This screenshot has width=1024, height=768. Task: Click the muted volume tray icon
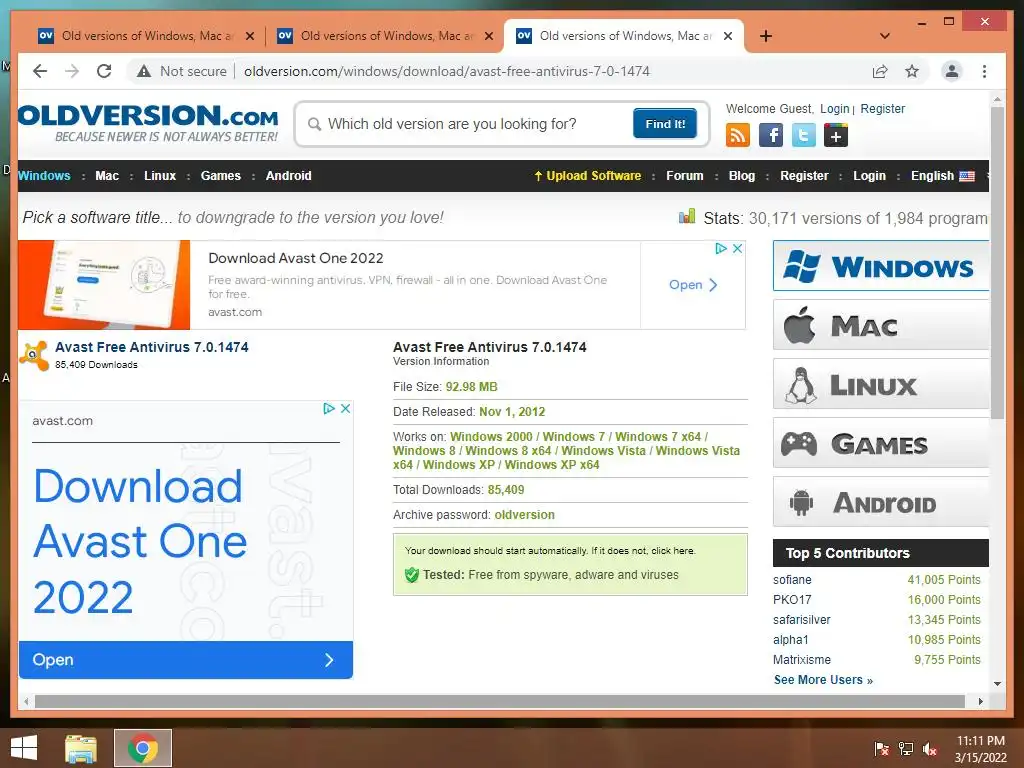coord(930,749)
